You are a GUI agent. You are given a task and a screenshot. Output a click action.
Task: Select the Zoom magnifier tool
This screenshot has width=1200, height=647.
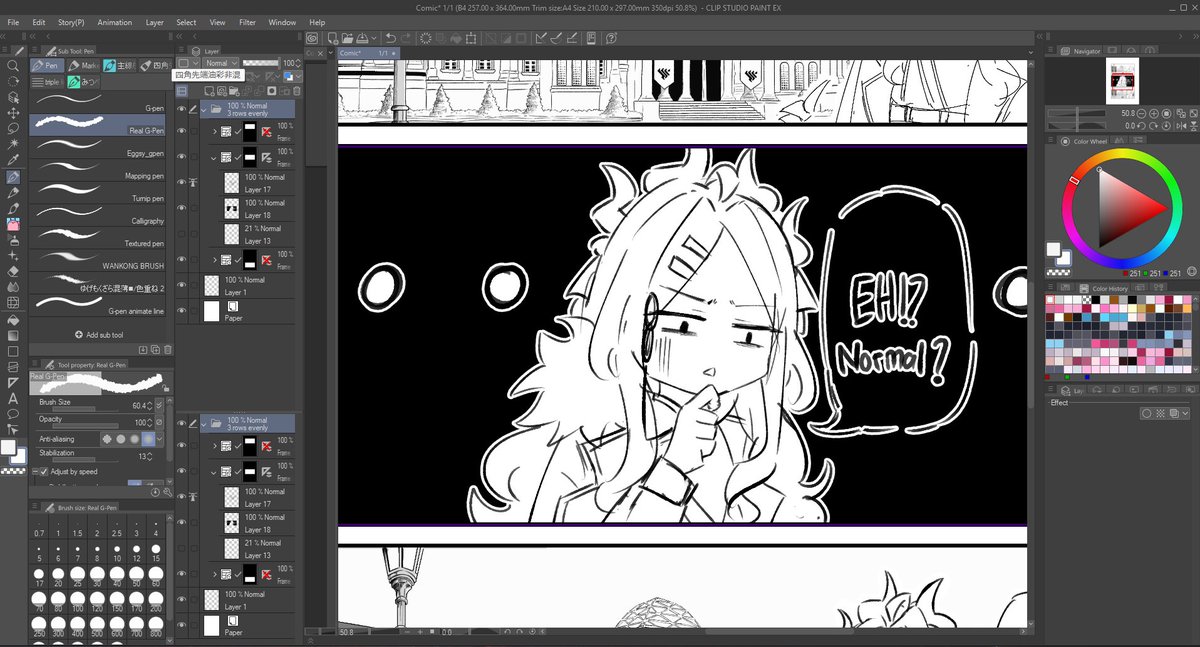[x=13, y=65]
